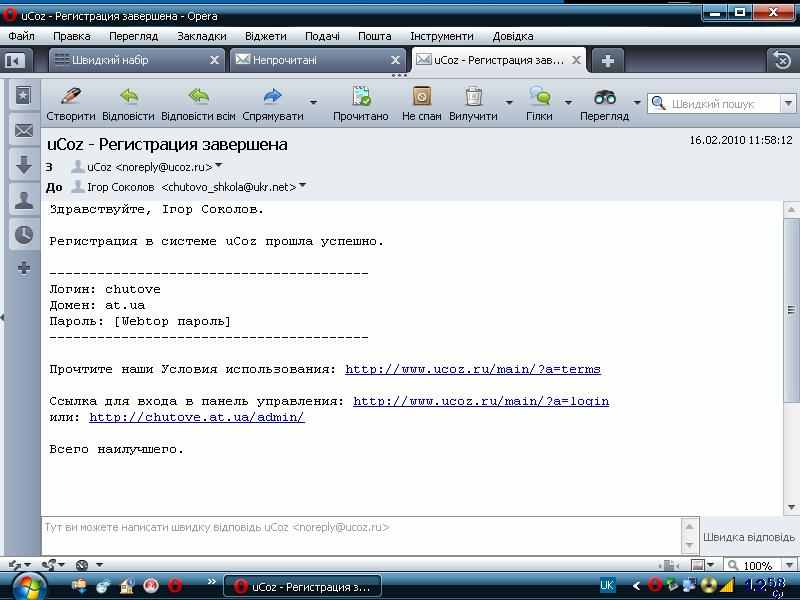
Task: Click the uCoz Opera taskbar button
Action: coord(303,587)
